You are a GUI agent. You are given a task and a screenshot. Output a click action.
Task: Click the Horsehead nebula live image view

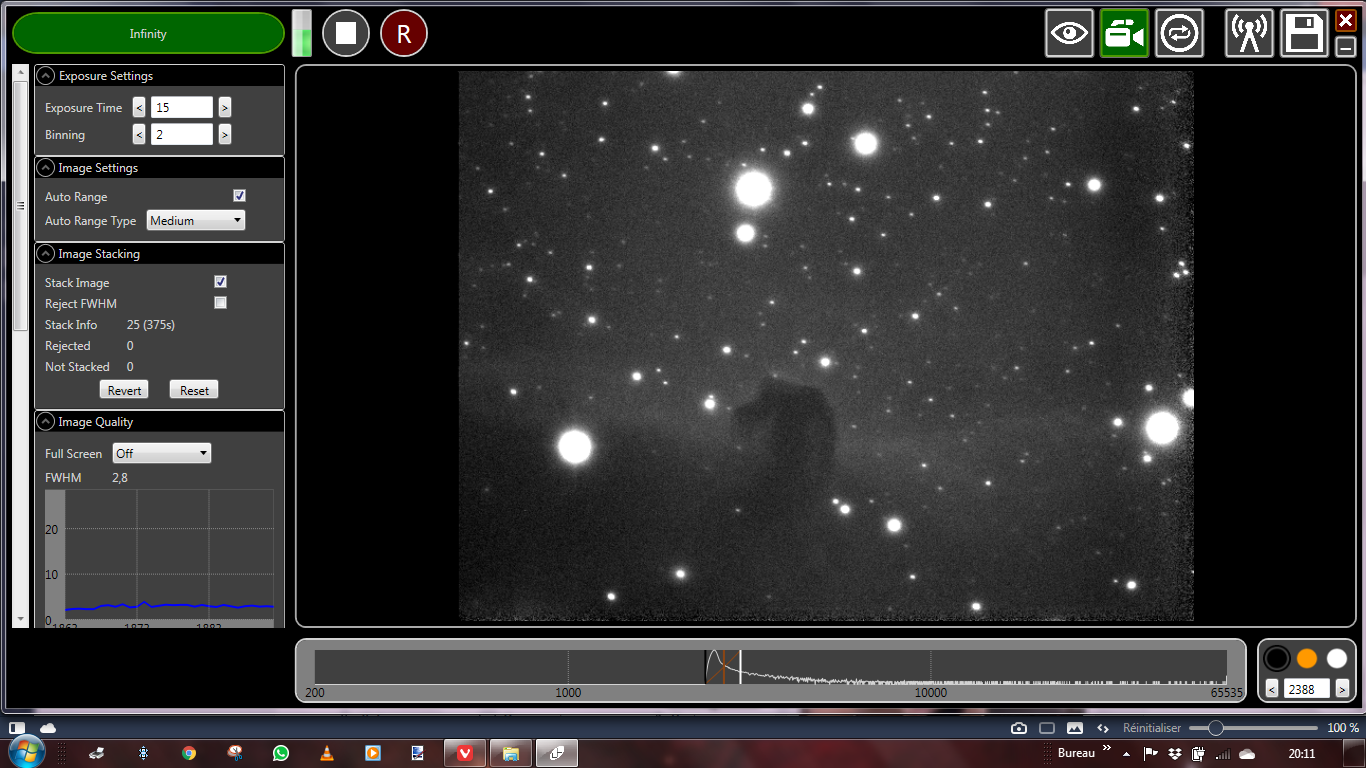click(x=826, y=346)
